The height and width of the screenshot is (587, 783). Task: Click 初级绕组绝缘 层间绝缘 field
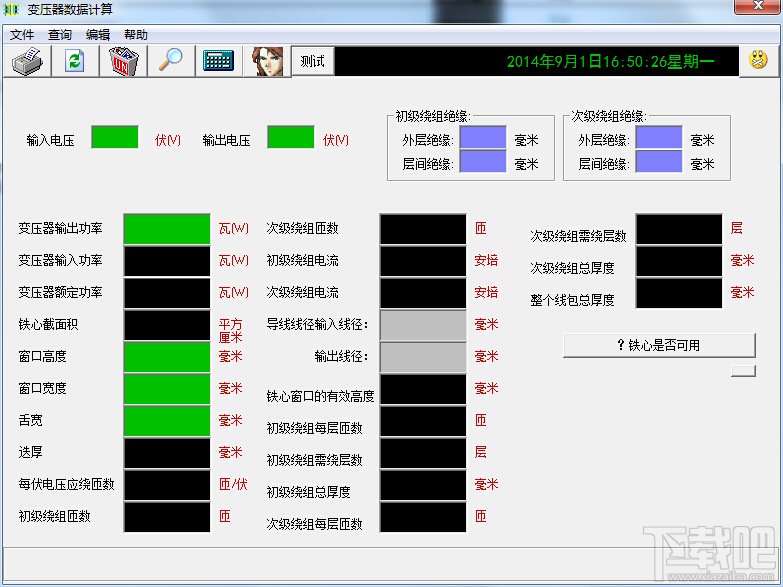point(483,161)
